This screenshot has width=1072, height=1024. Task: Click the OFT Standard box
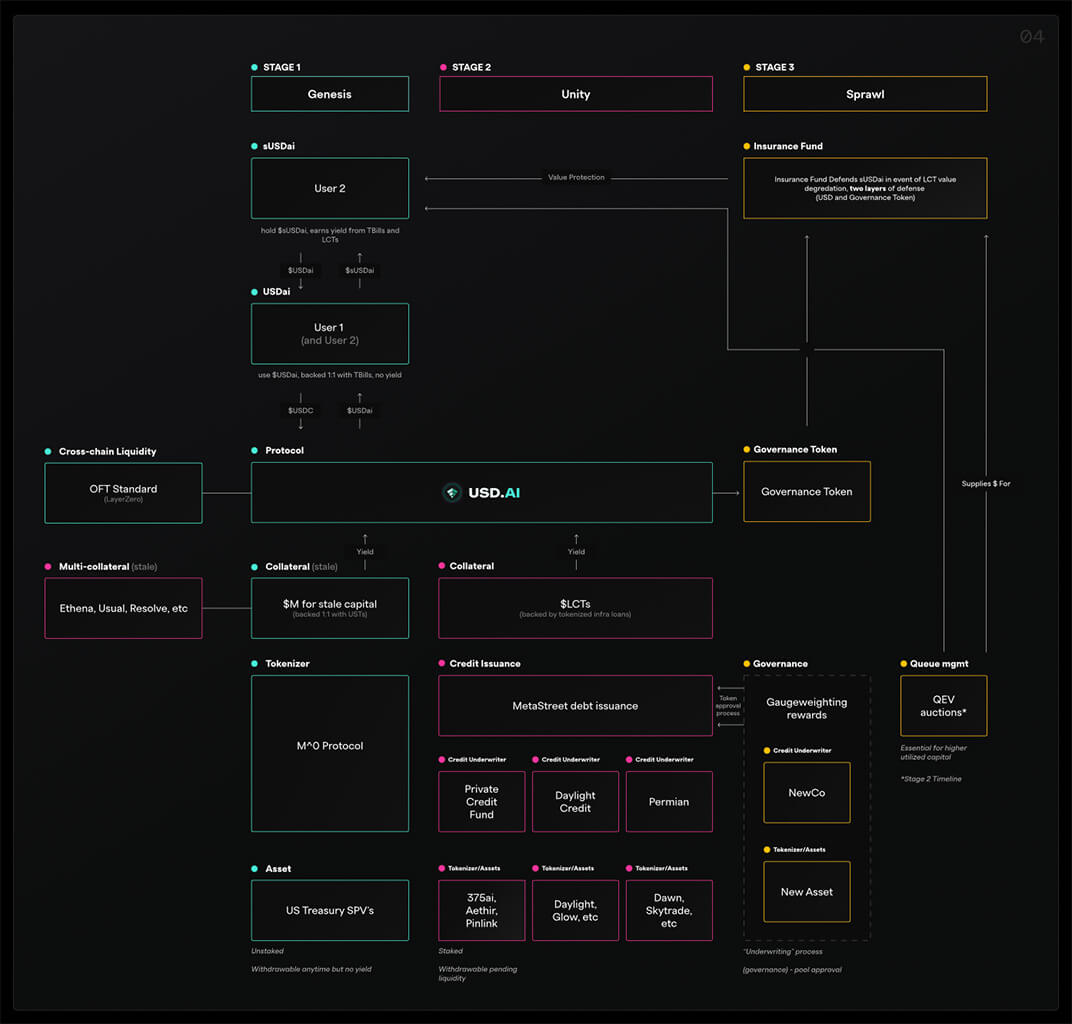(x=123, y=493)
